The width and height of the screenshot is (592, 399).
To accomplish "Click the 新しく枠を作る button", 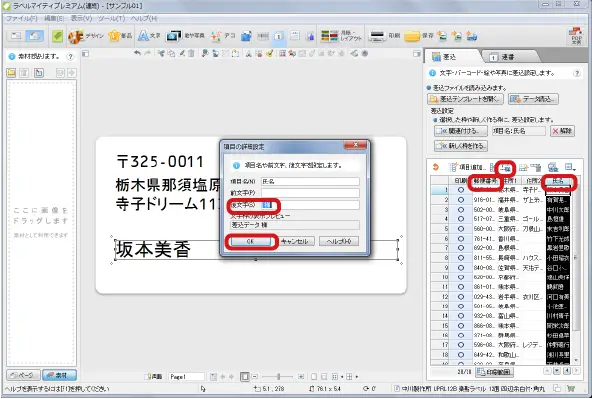I will click(461, 146).
